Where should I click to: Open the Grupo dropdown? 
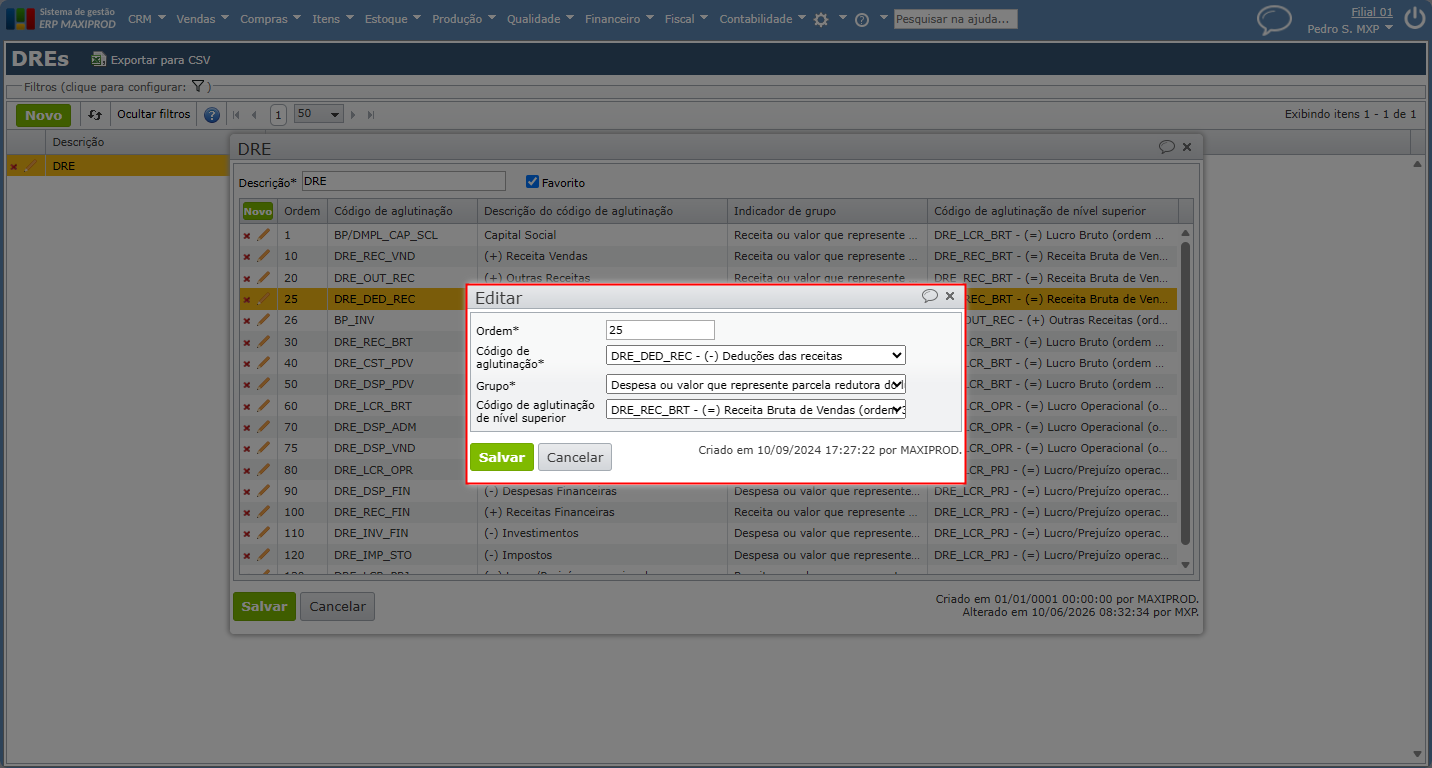(x=756, y=384)
